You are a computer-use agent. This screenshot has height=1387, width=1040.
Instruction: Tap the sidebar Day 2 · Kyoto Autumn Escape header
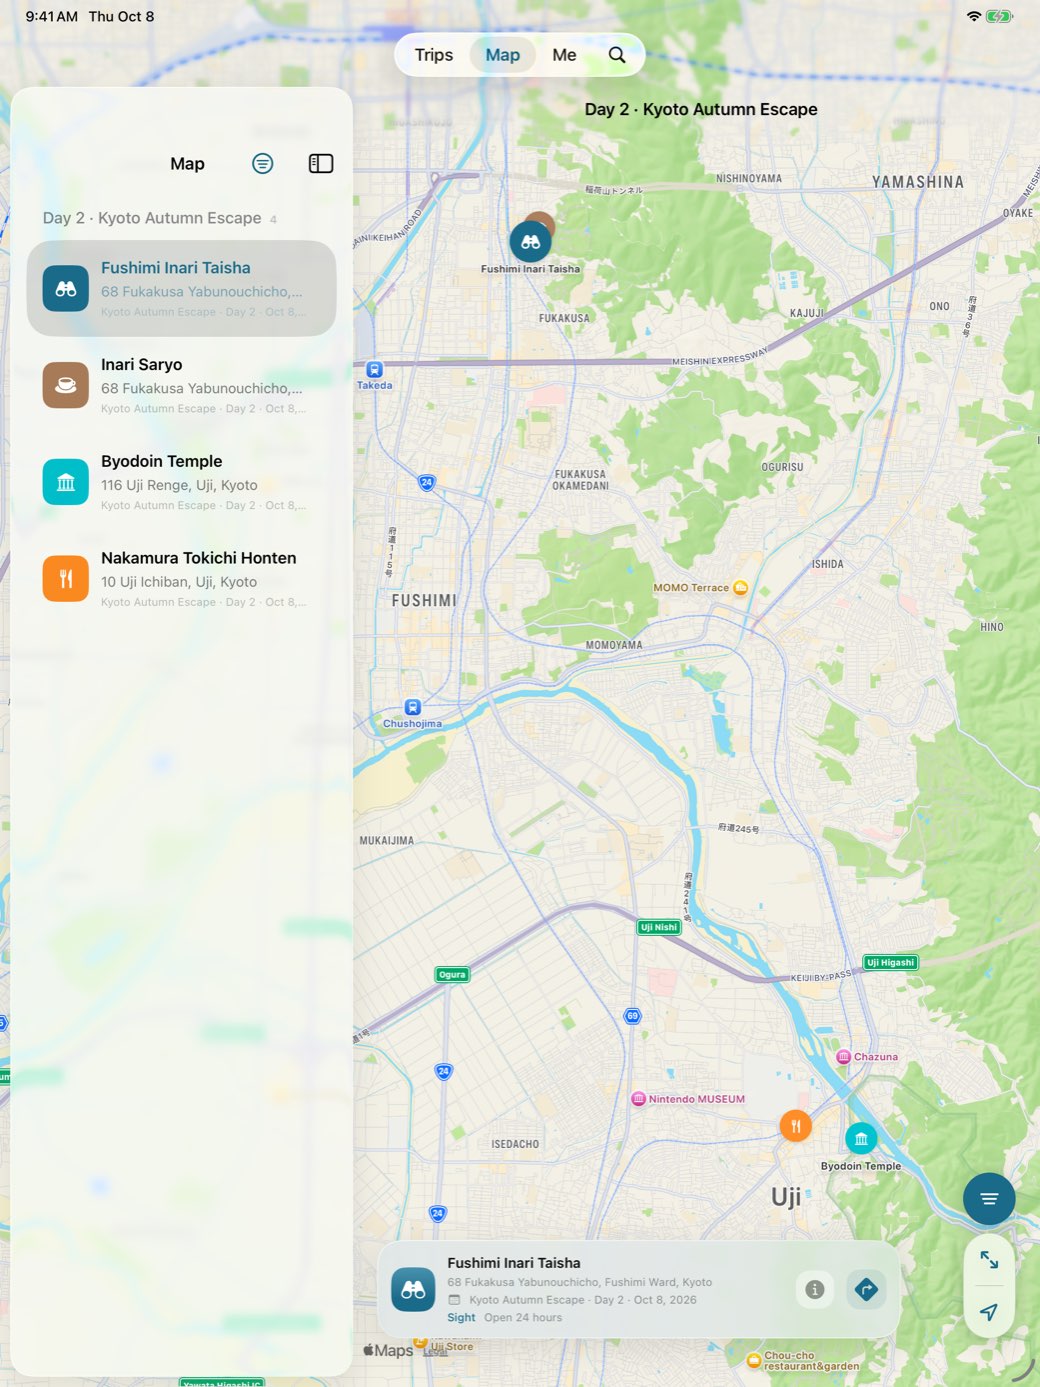coord(152,218)
